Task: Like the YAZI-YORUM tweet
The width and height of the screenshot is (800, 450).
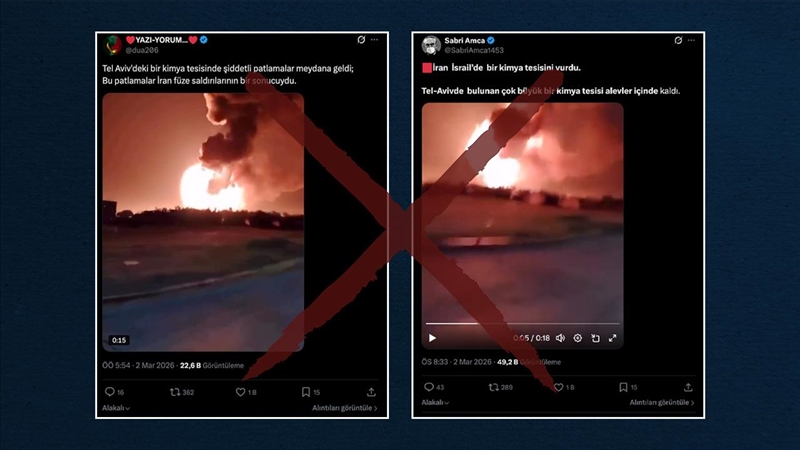Action: coord(240,392)
